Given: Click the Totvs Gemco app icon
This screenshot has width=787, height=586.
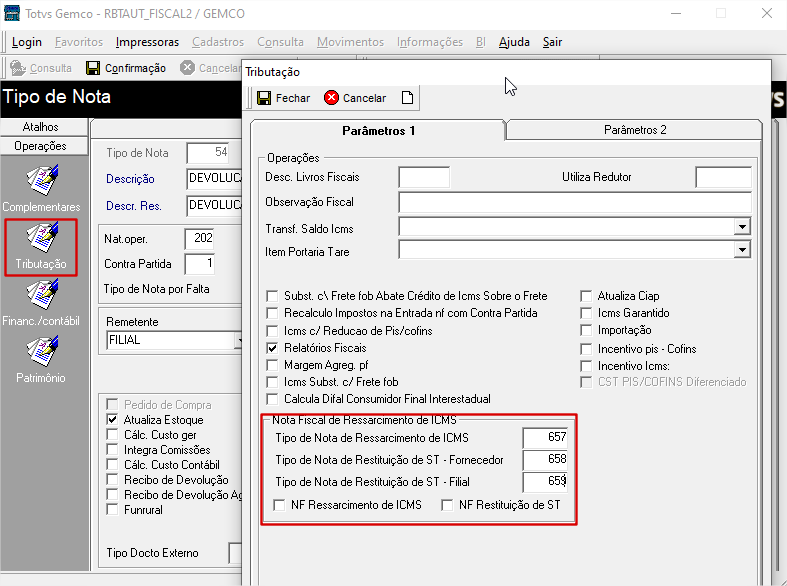Looking at the screenshot, I should (12, 13).
